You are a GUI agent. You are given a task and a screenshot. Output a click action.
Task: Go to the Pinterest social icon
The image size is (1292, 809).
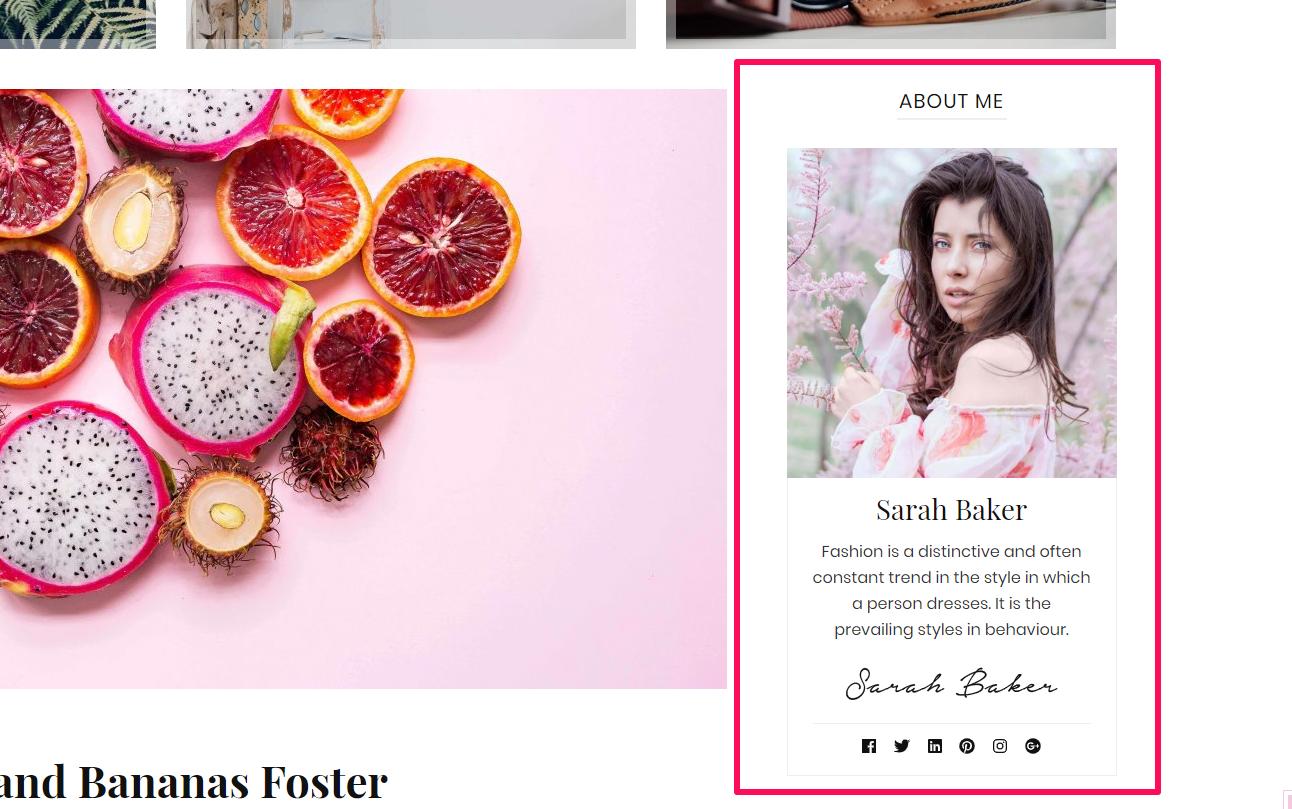967,746
